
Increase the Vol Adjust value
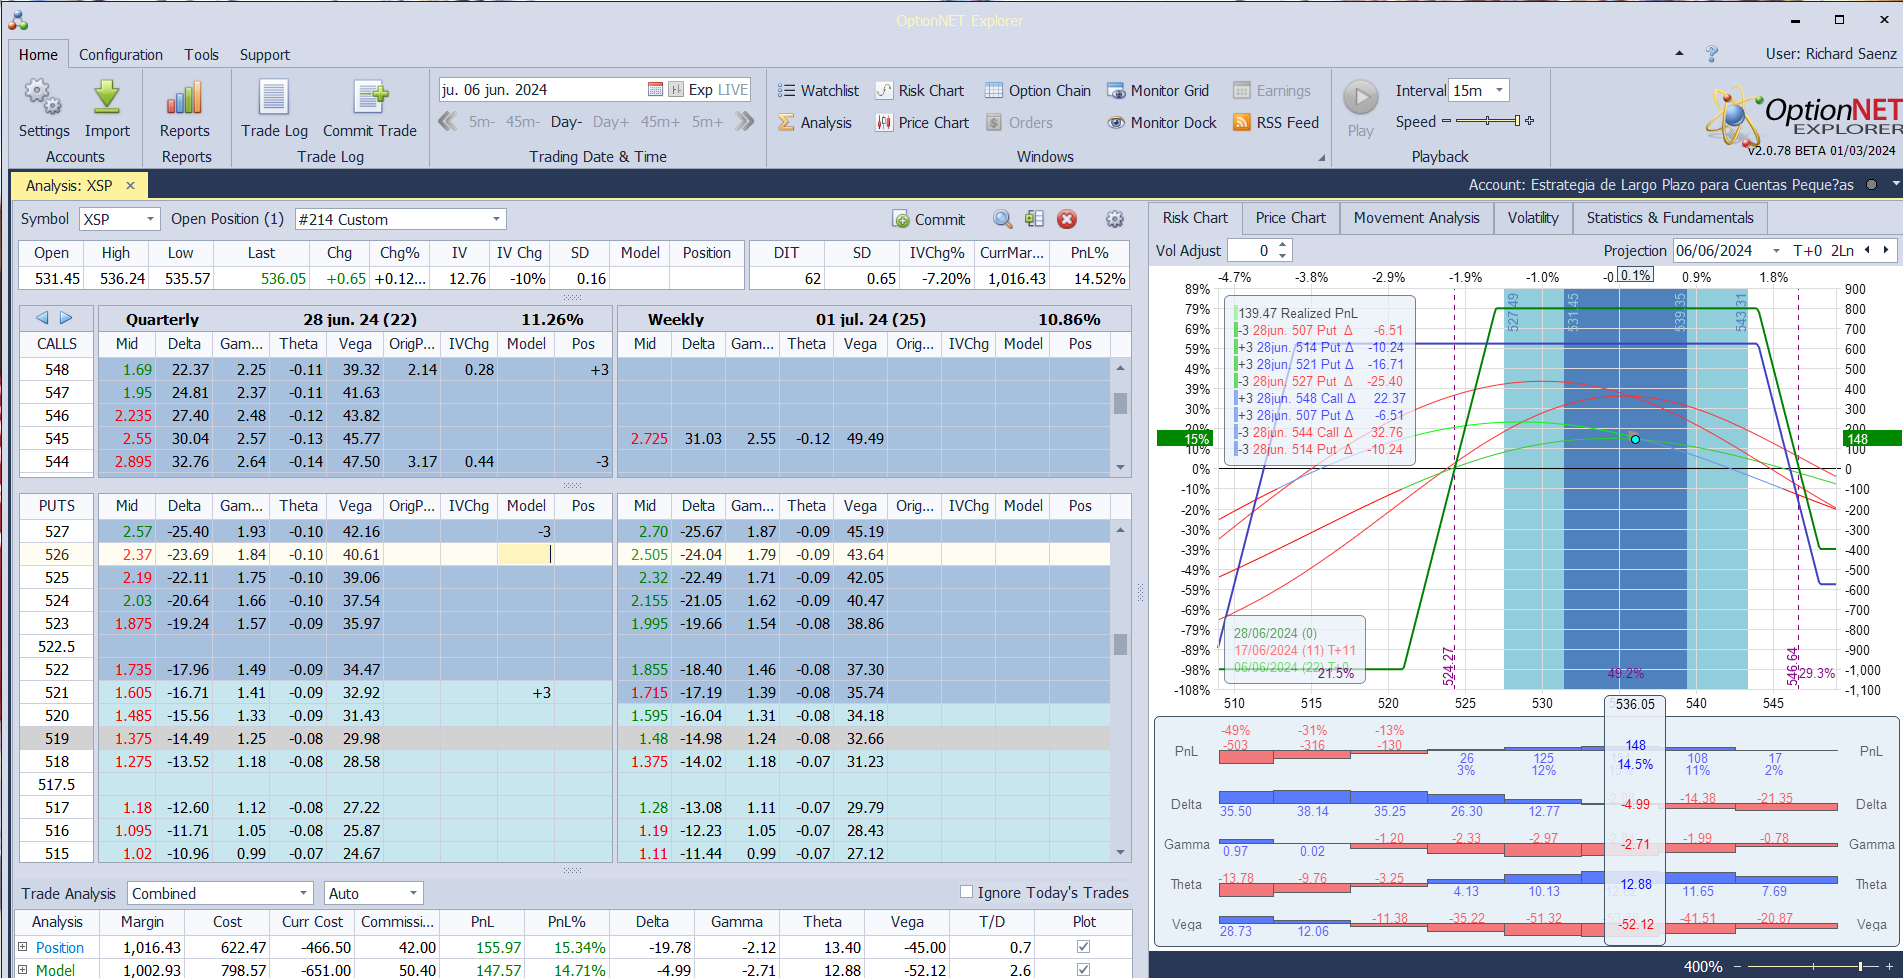pos(1283,245)
